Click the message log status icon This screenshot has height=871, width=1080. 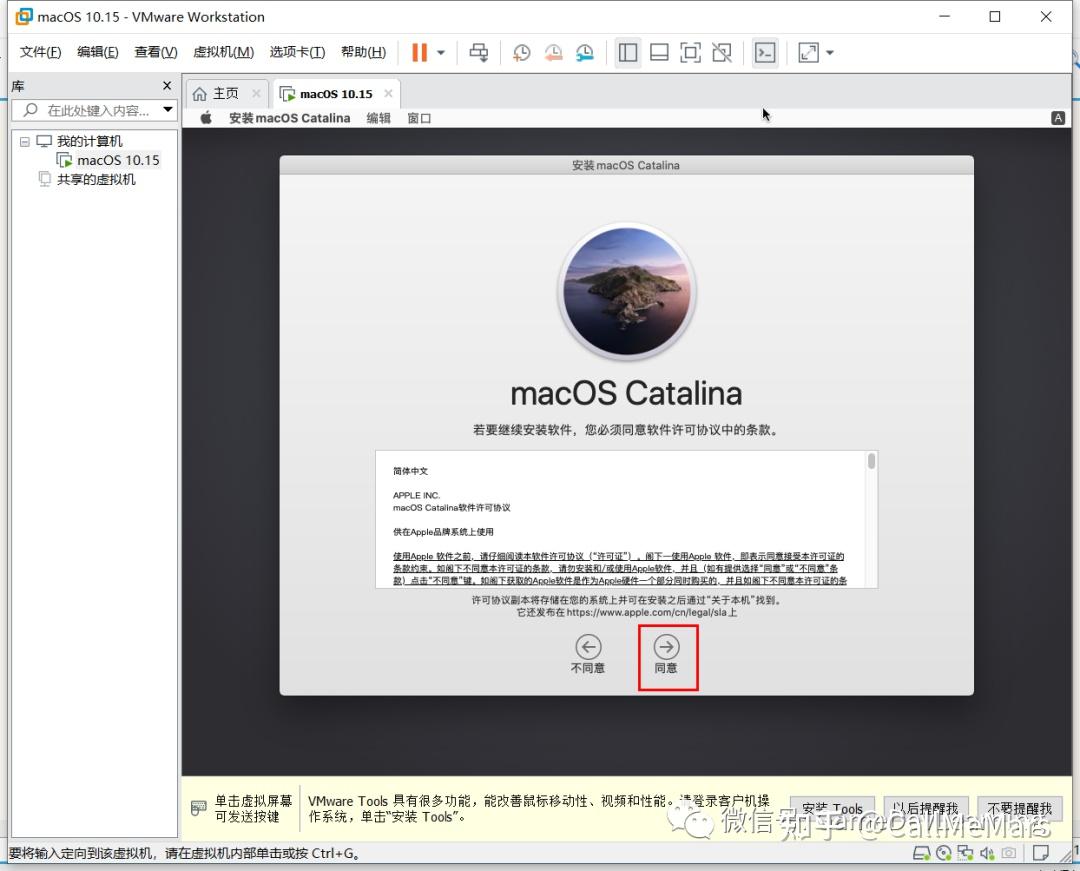[1040, 853]
